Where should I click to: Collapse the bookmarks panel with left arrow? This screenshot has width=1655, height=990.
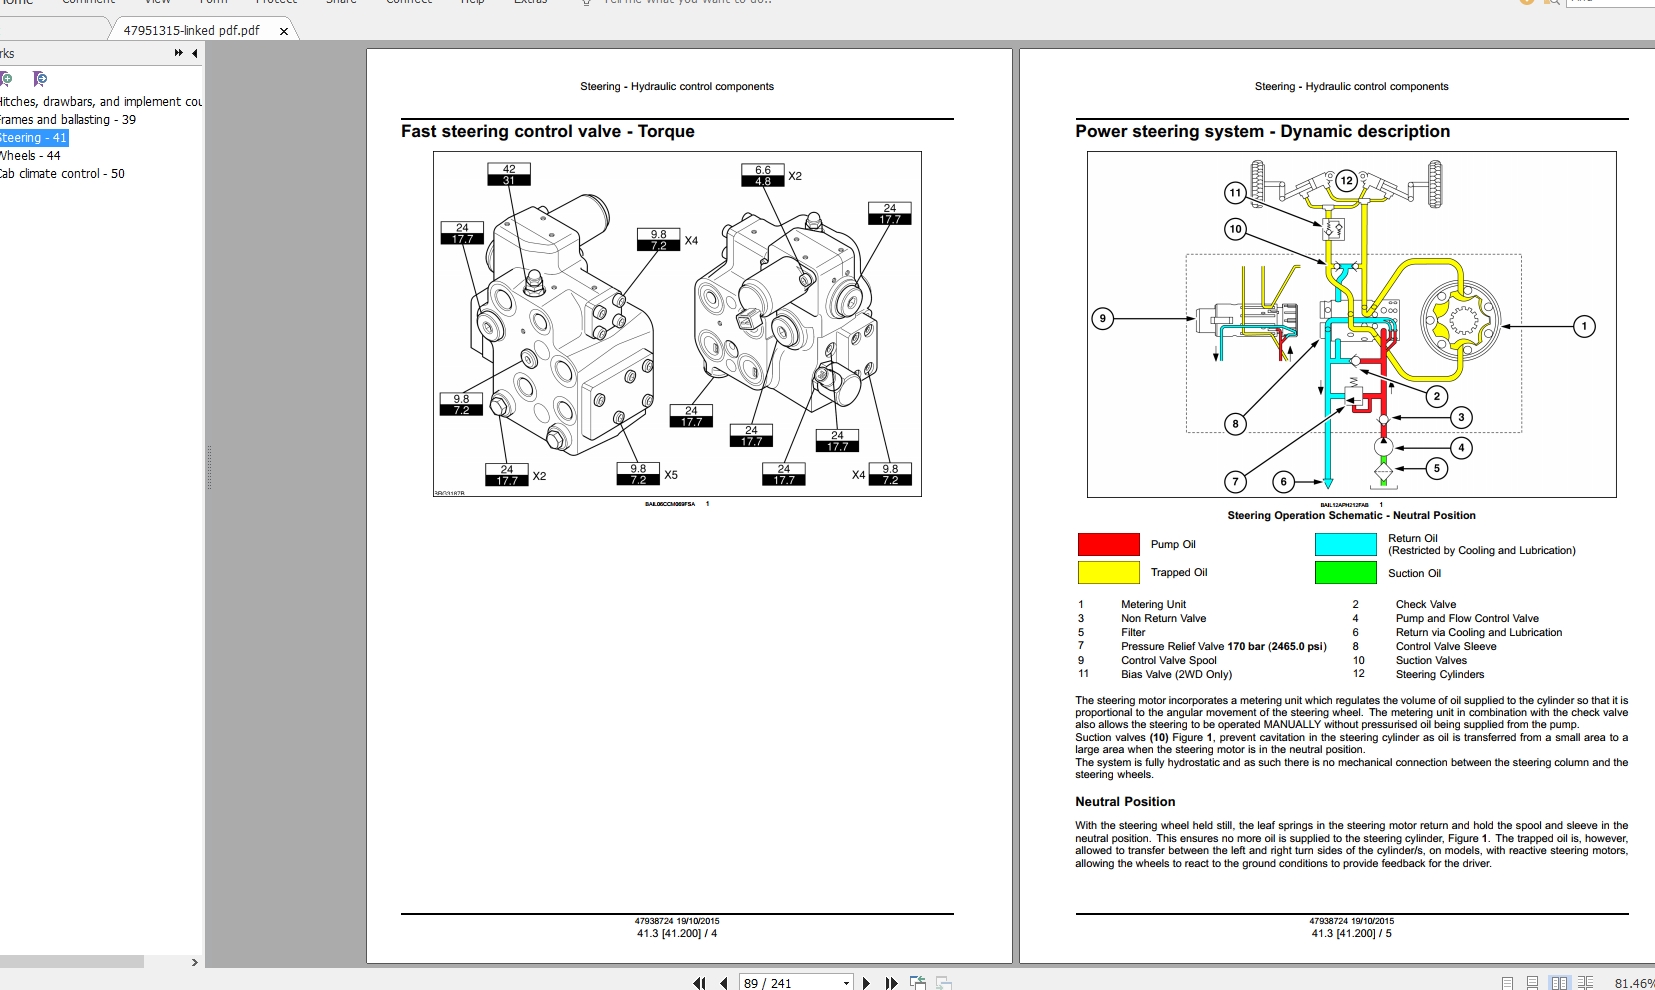(194, 53)
